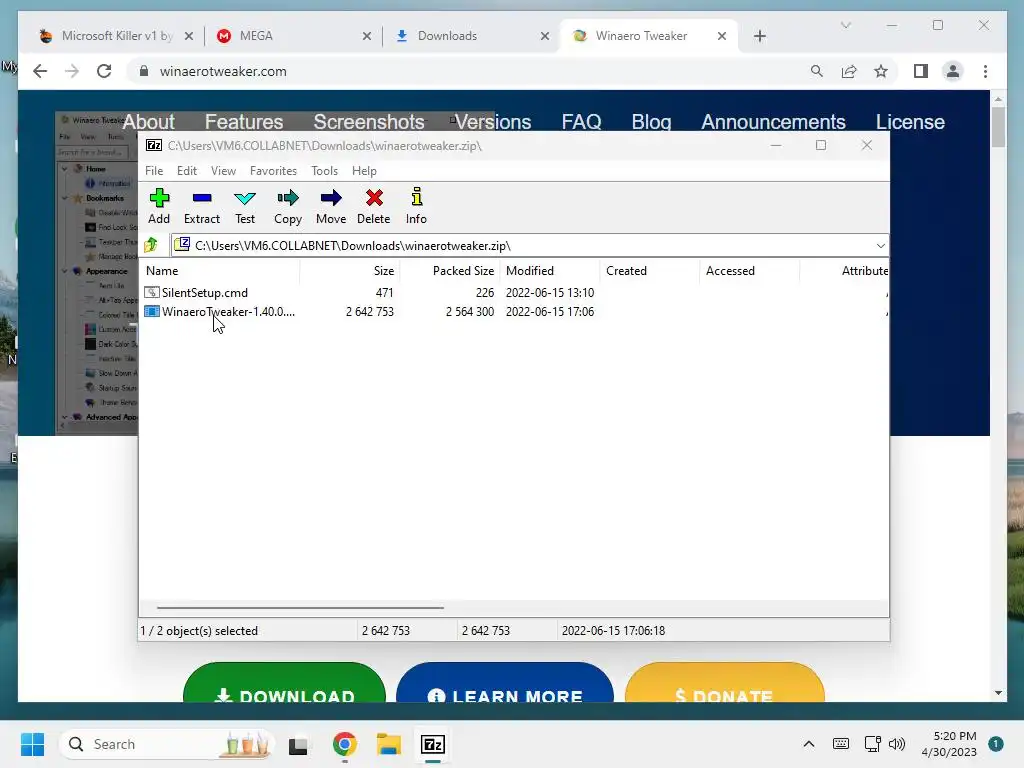Image resolution: width=1024 pixels, height=768 pixels.
Task: Click the Chrome zoom search icon
Action: 816,71
